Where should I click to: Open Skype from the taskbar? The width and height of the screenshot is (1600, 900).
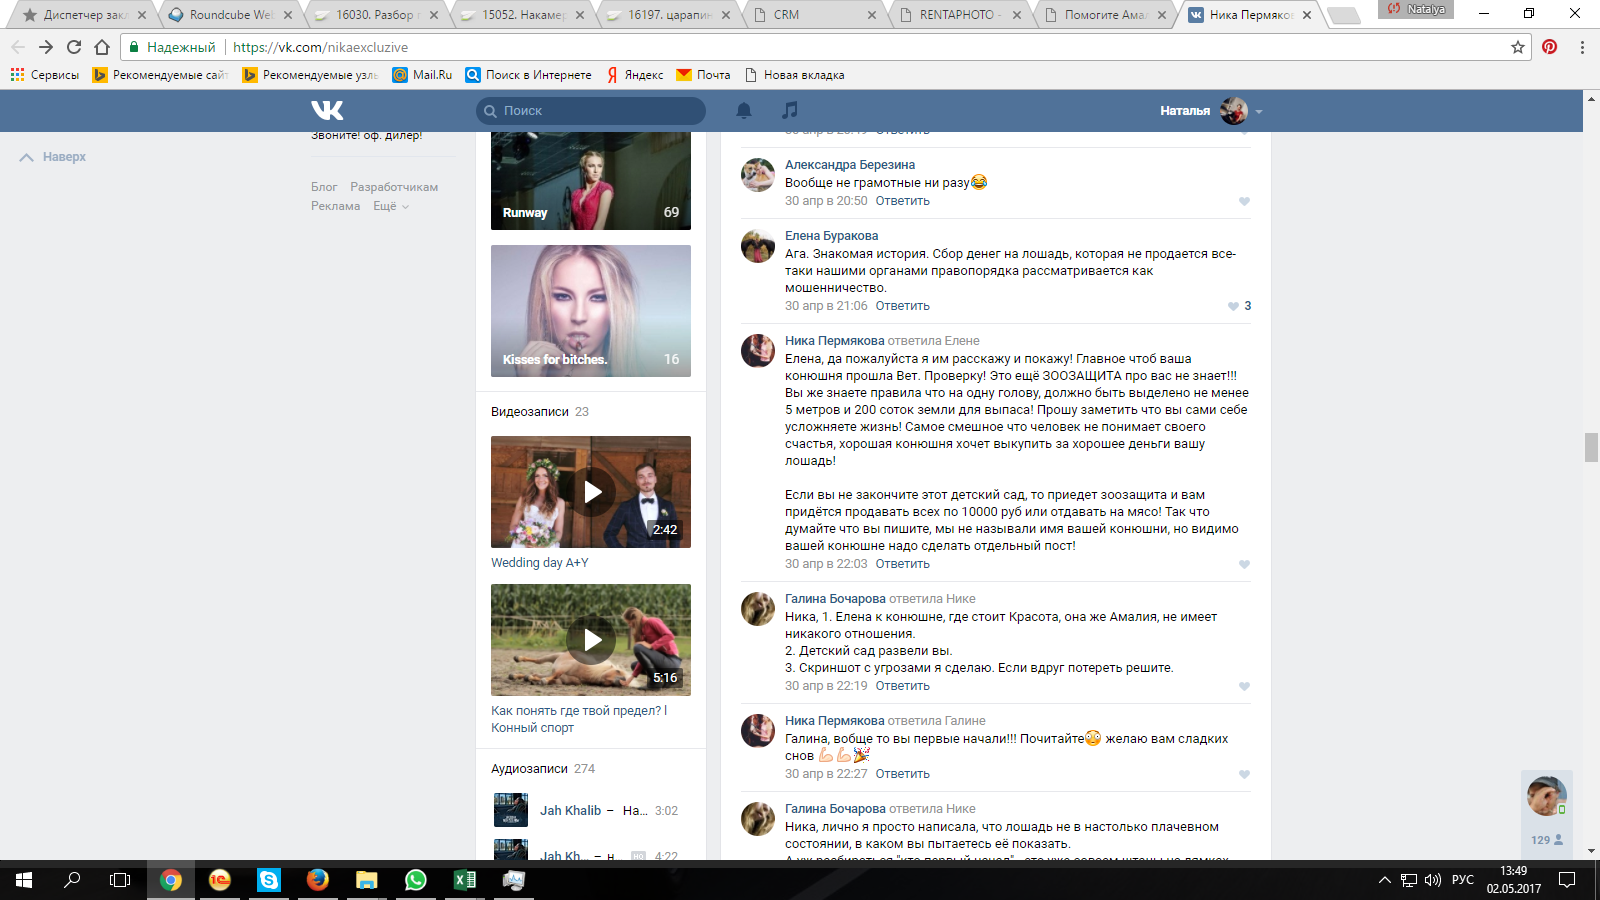[x=268, y=880]
